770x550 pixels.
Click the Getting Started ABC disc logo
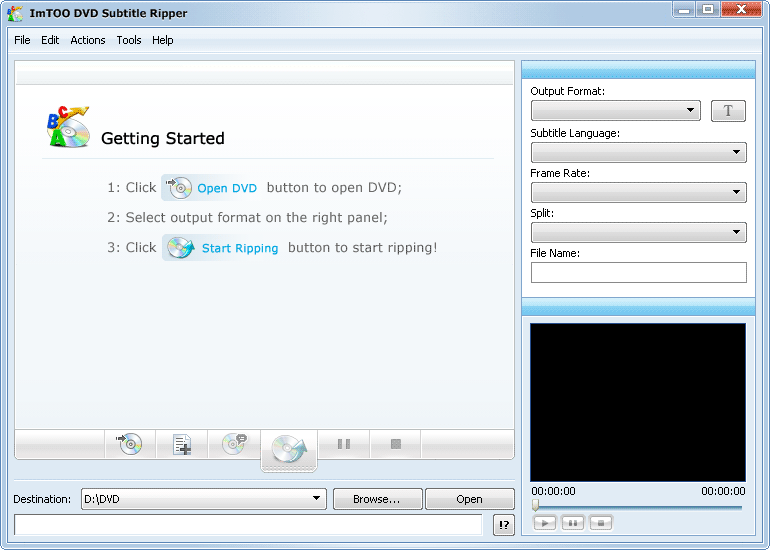[68, 127]
